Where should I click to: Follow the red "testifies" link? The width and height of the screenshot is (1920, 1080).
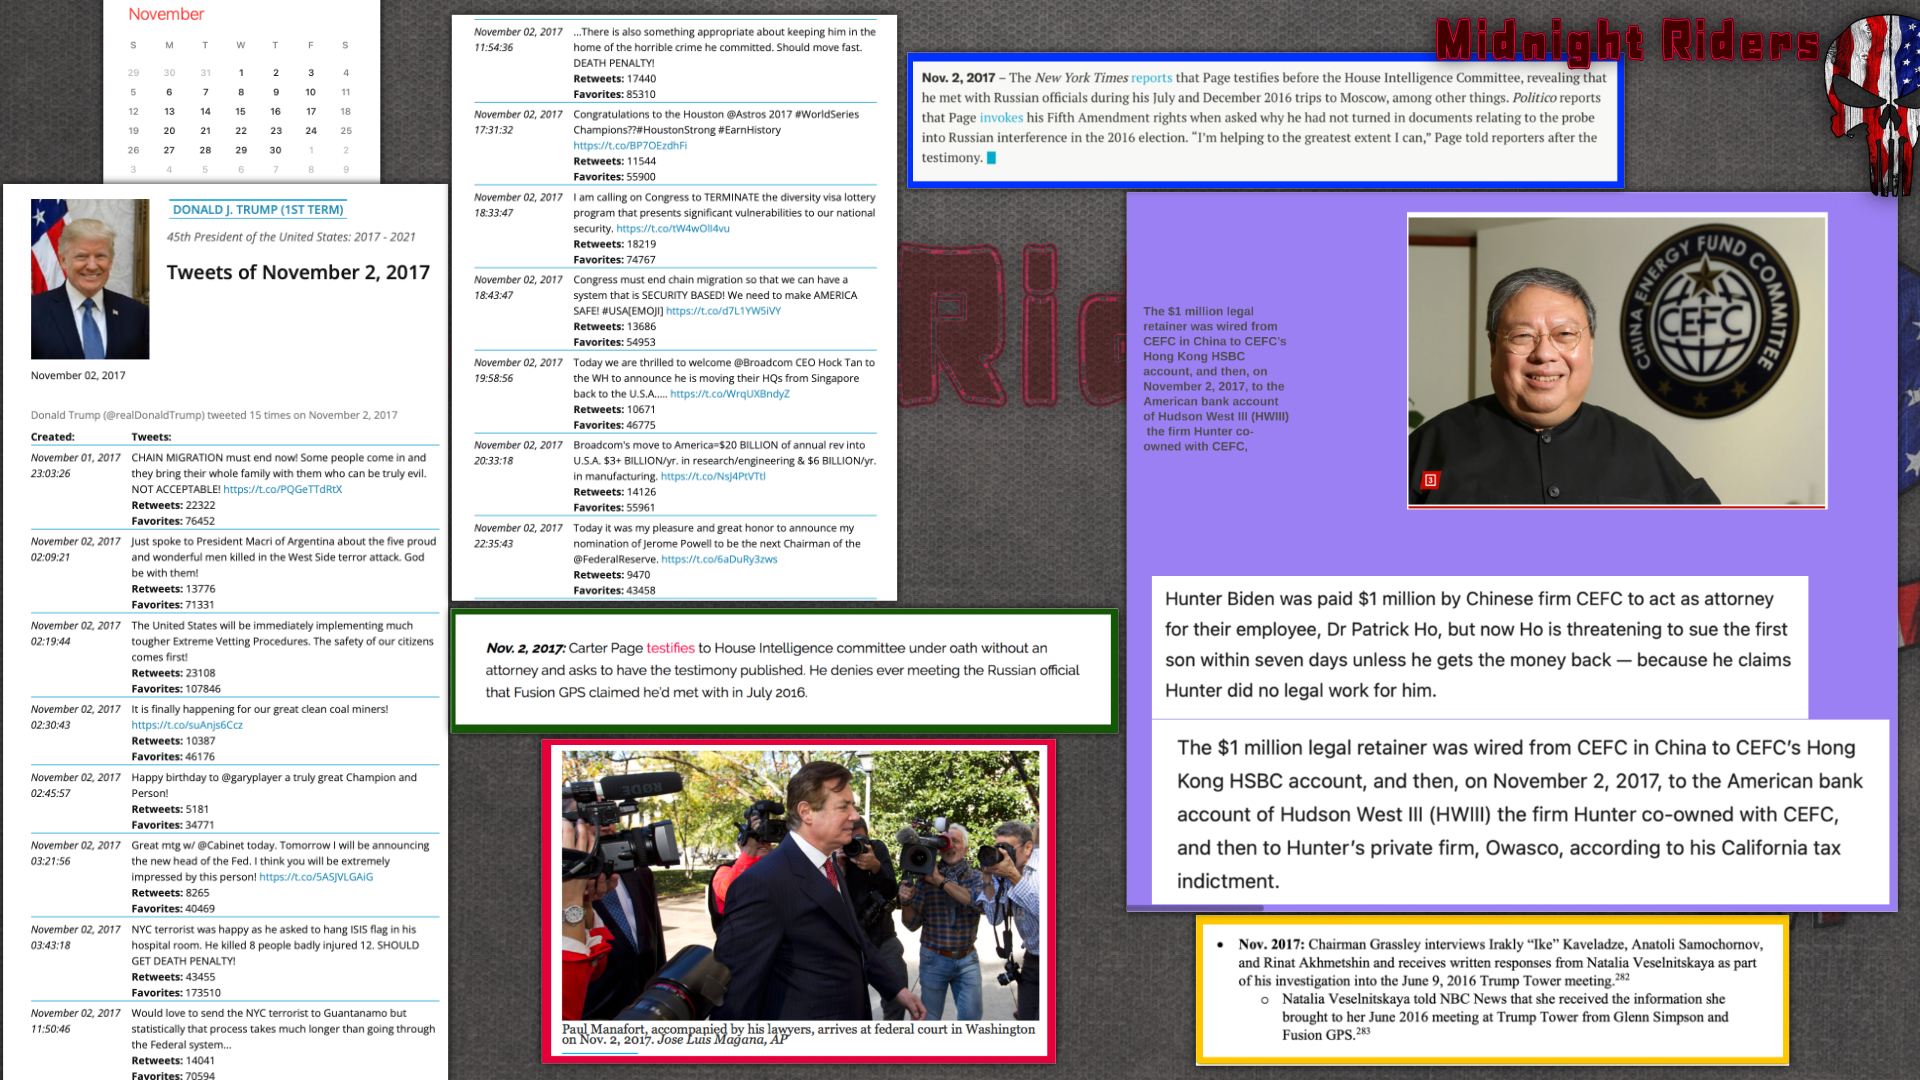[x=670, y=648]
